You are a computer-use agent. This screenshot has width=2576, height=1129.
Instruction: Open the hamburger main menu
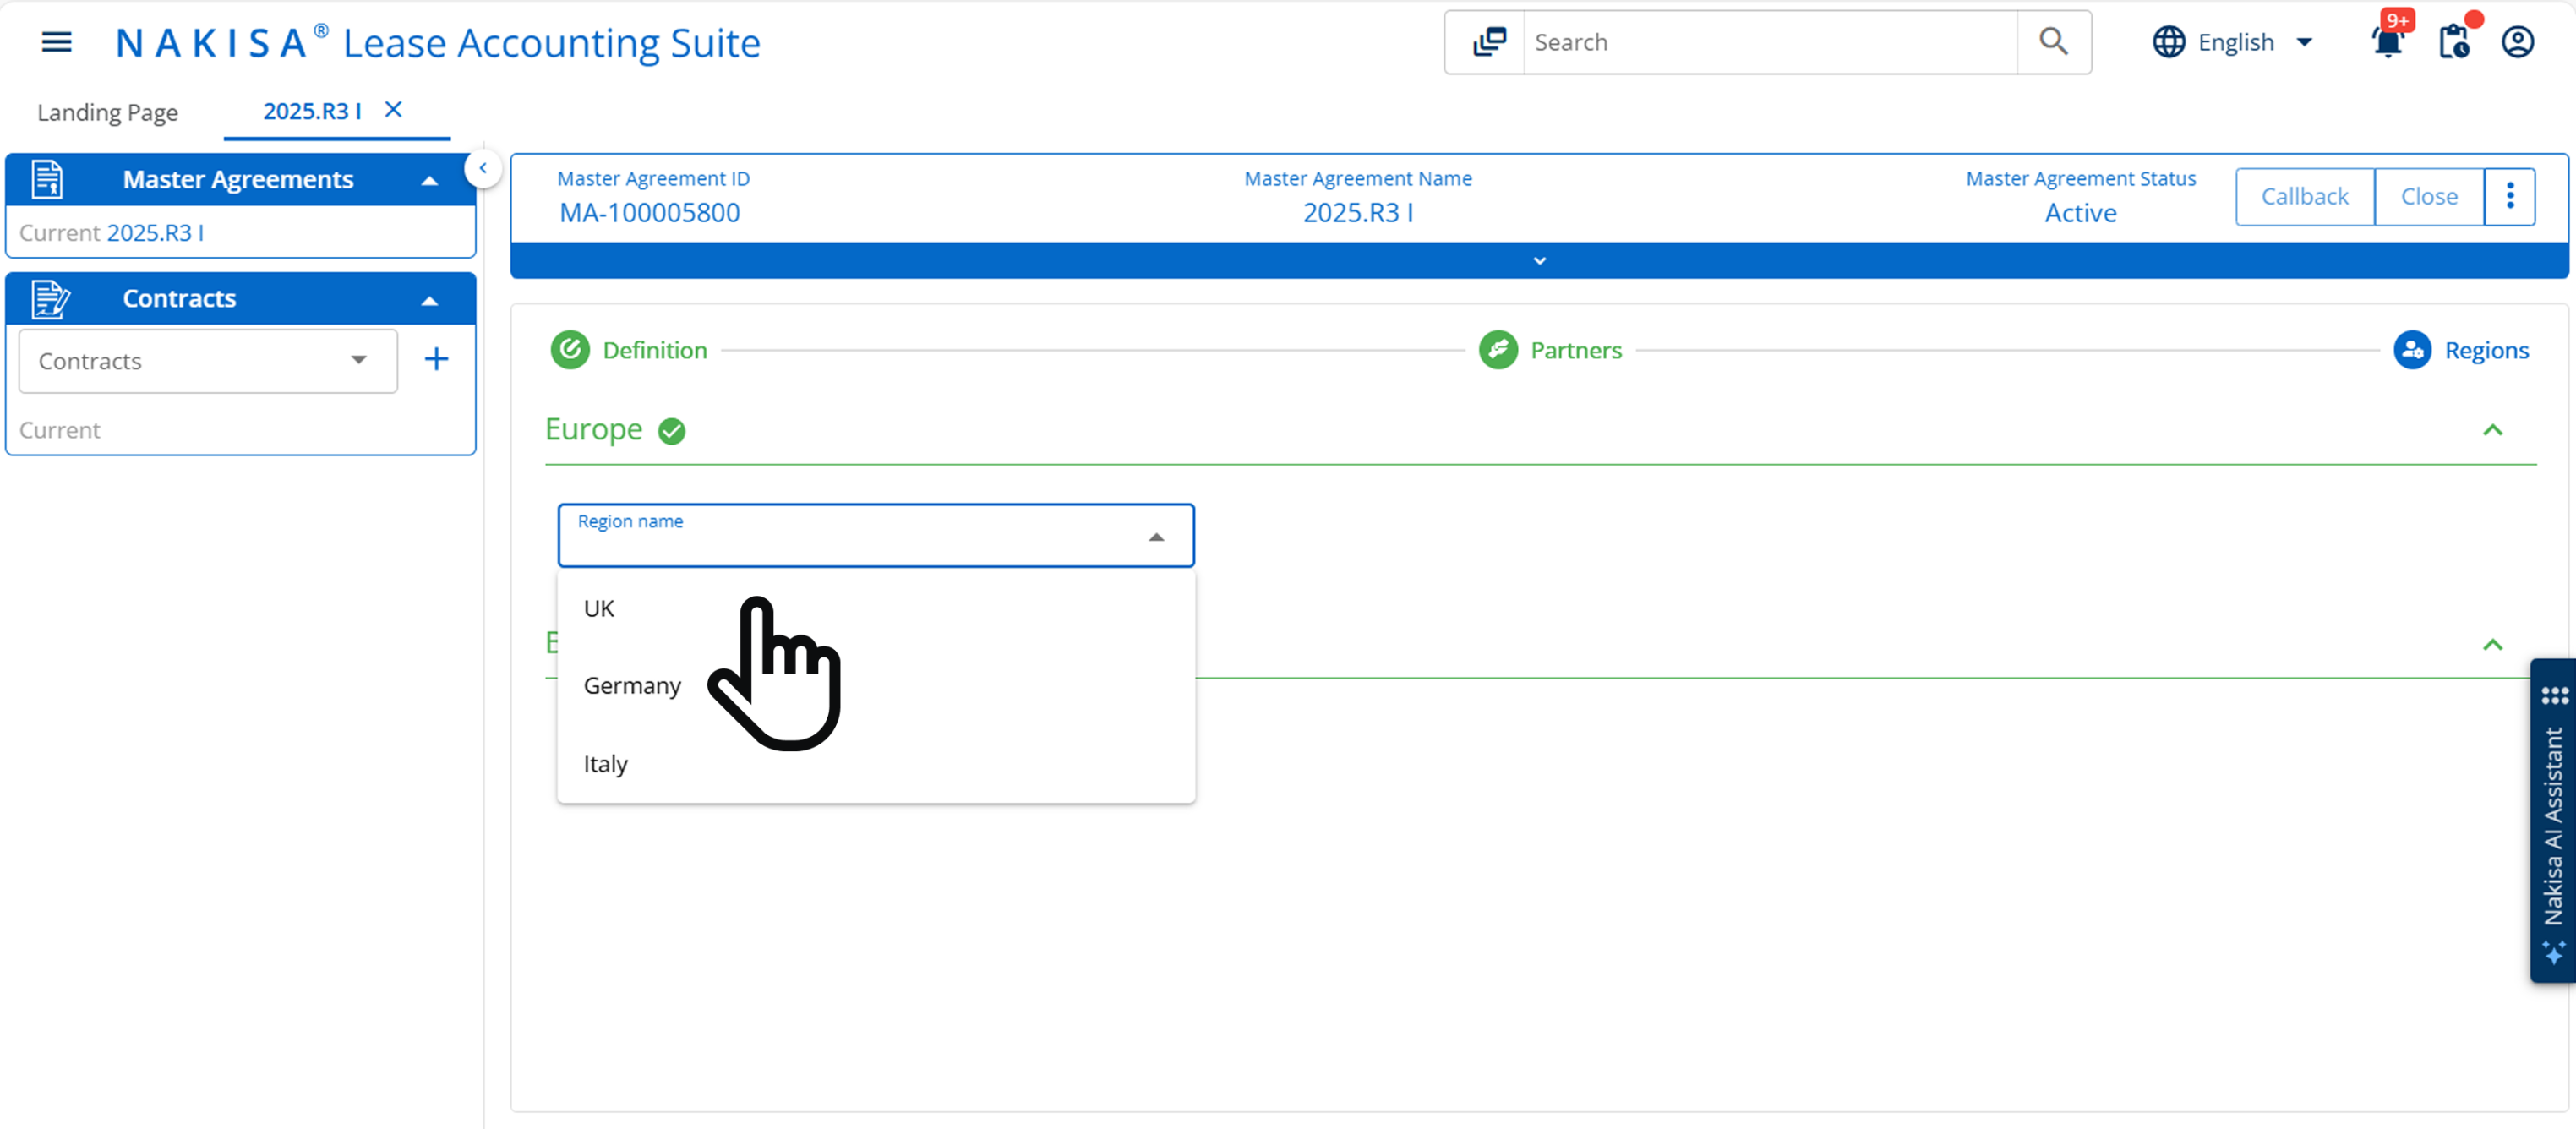[56, 42]
